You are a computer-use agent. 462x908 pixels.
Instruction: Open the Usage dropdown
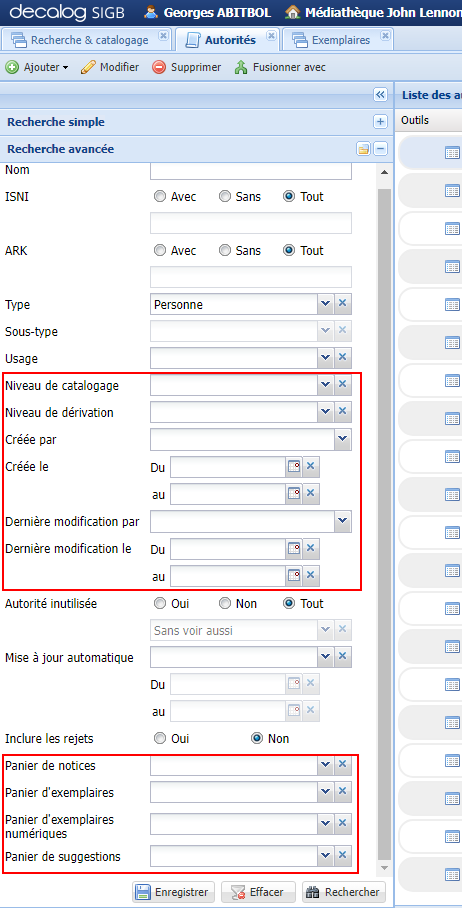tap(325, 357)
